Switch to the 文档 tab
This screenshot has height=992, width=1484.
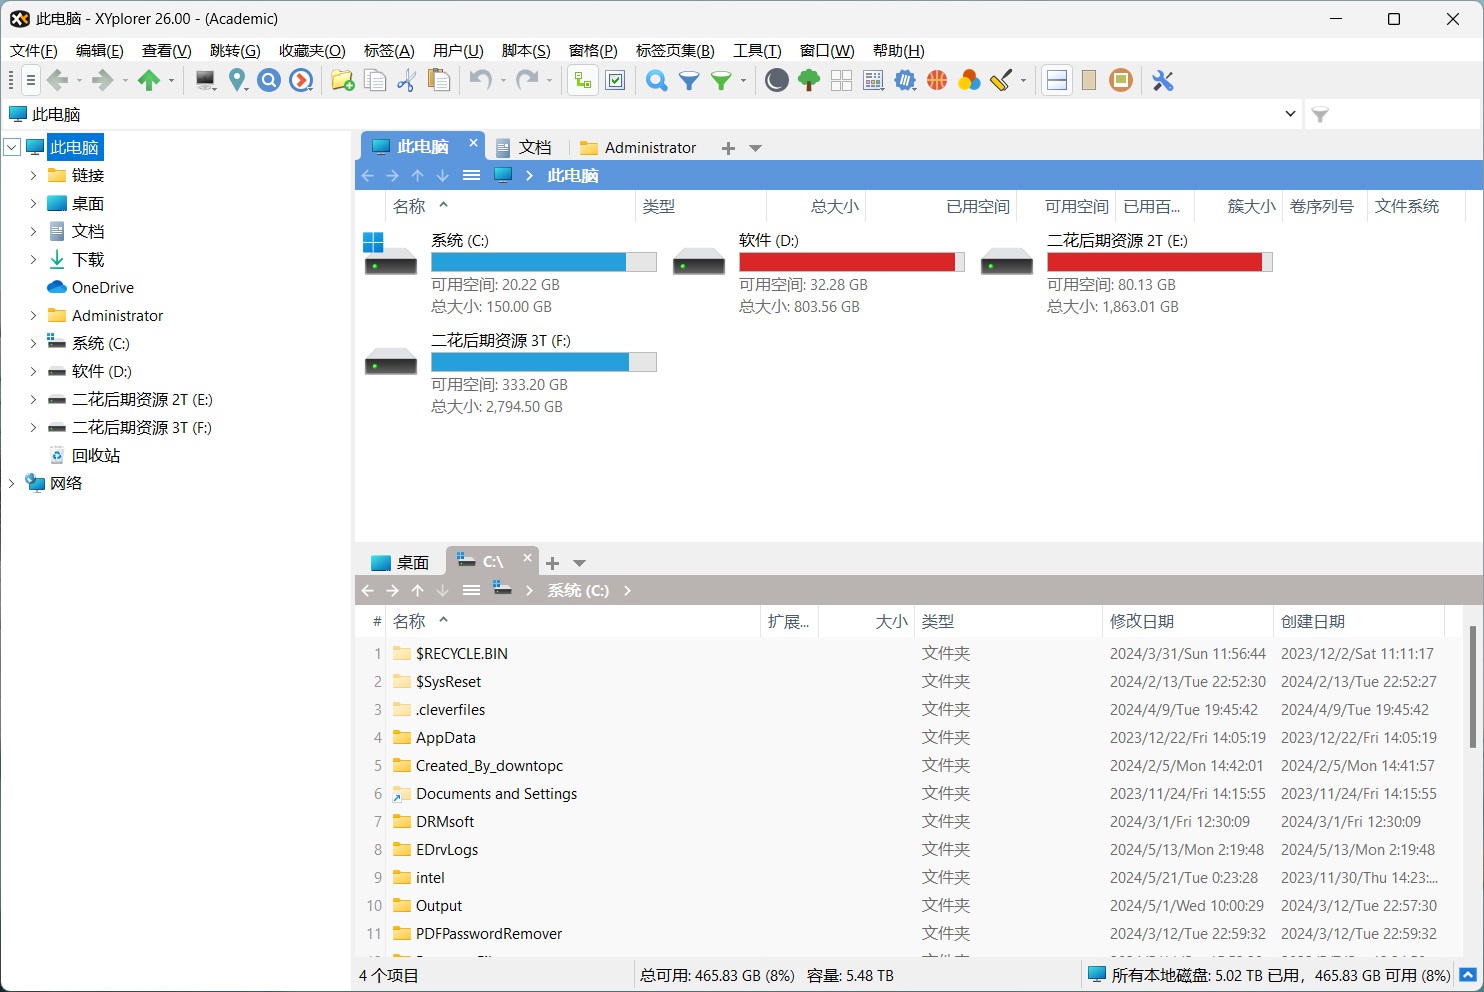535,147
